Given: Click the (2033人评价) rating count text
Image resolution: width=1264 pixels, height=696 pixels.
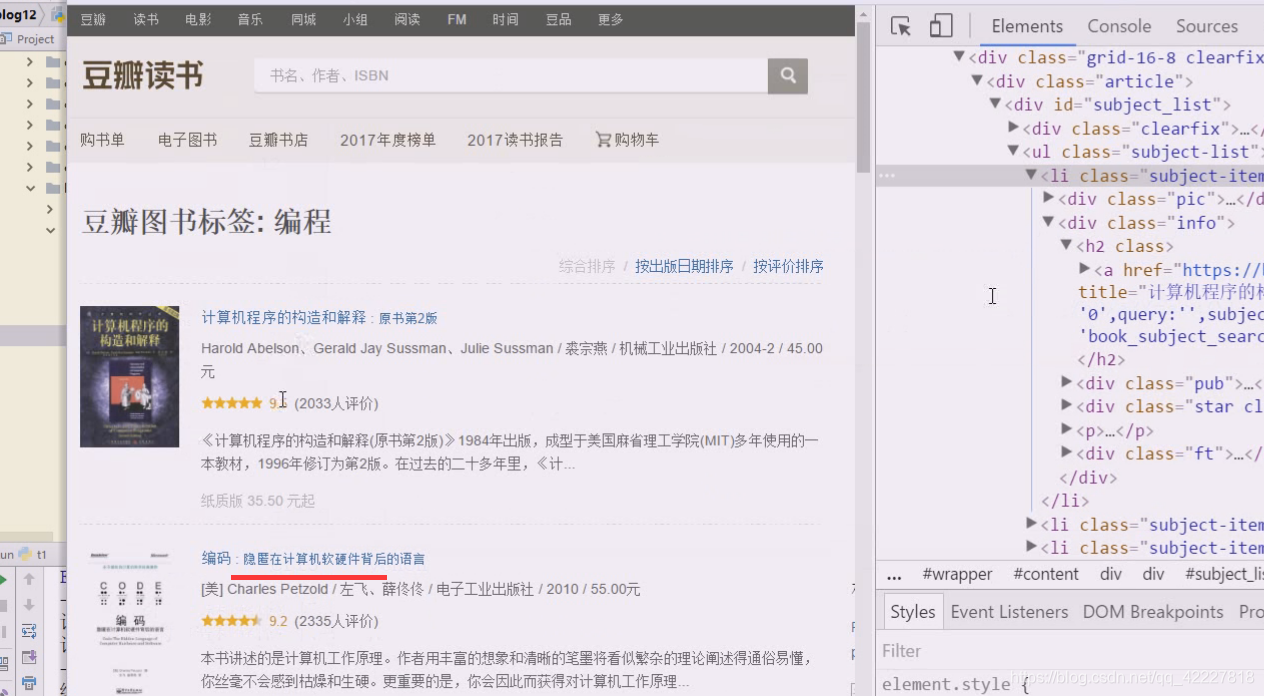Looking at the screenshot, I should click(x=336, y=403).
